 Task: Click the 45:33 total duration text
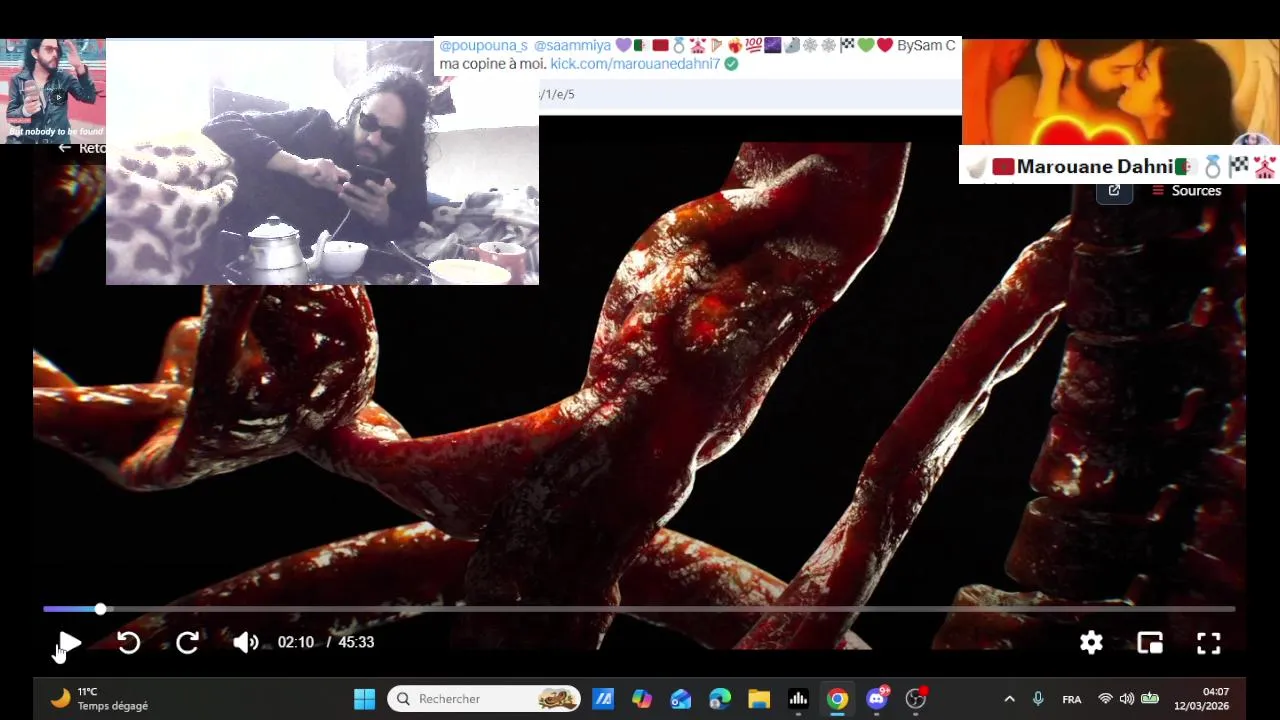(x=356, y=642)
